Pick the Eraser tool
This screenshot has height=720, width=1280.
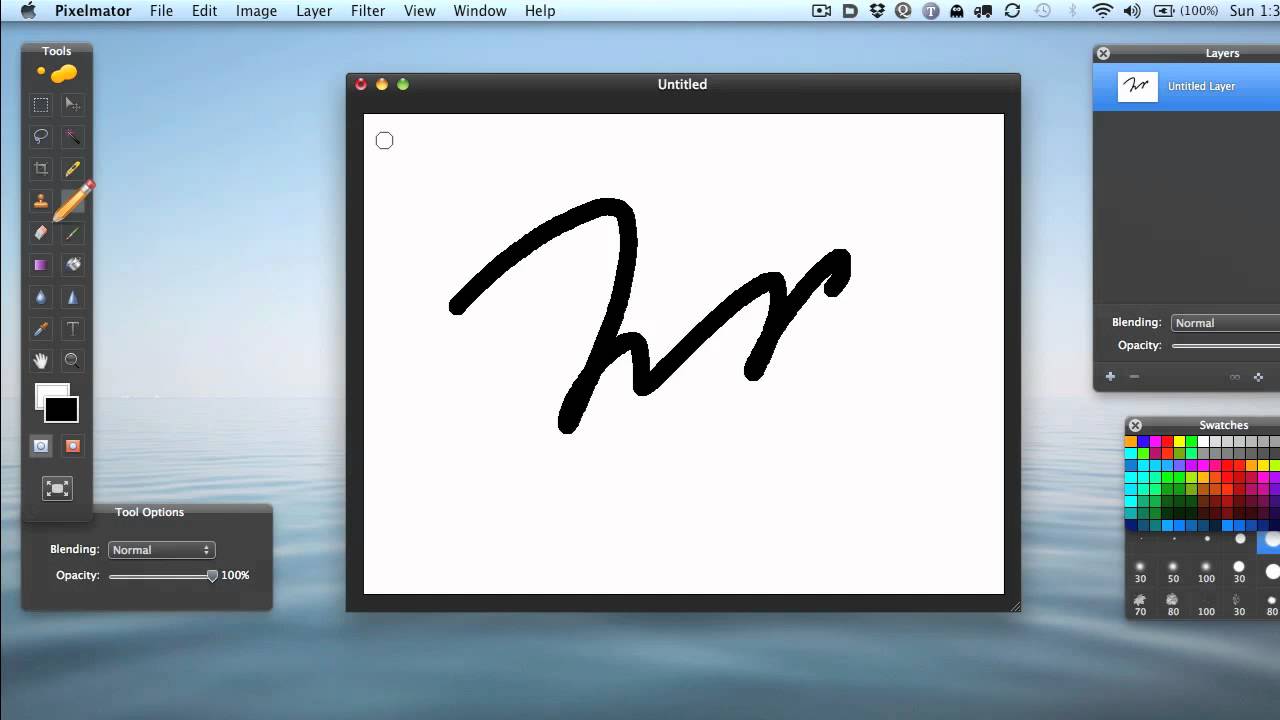tap(41, 233)
